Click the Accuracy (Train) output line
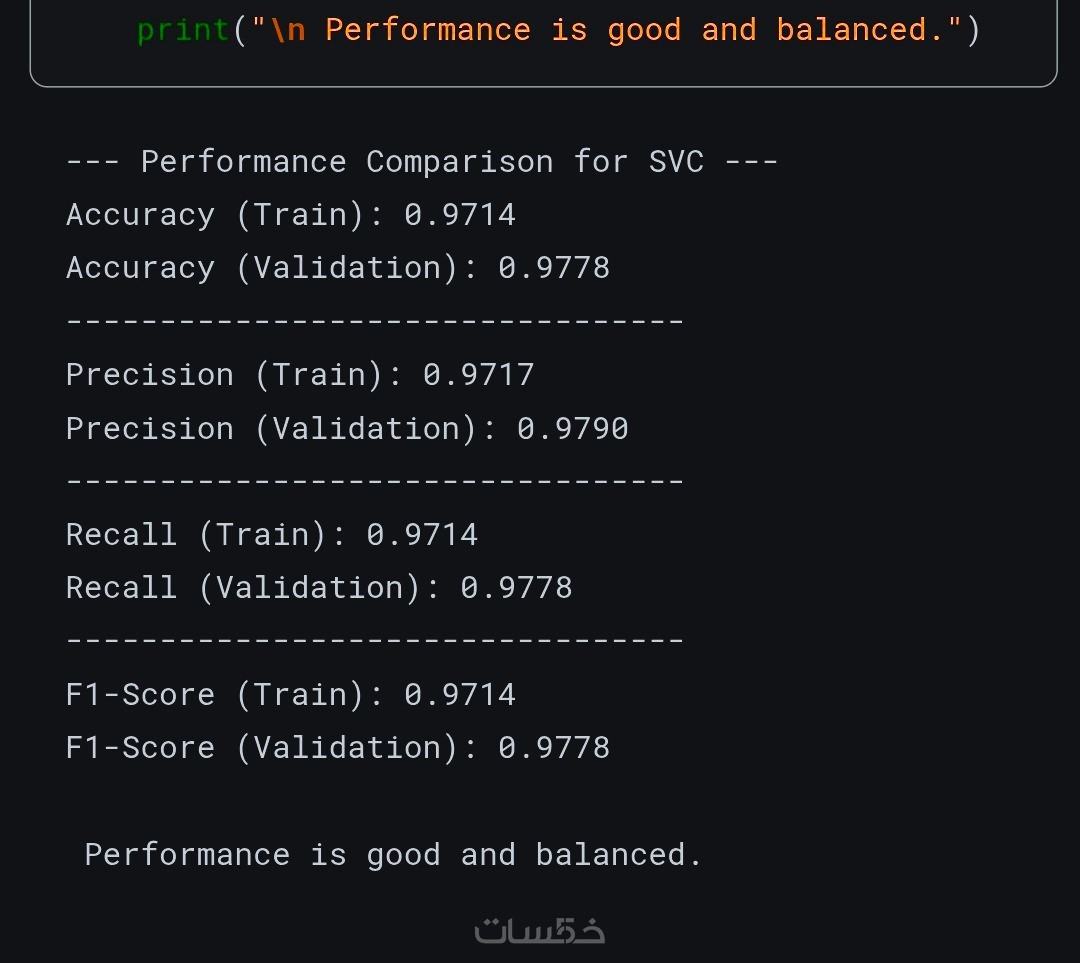The width and height of the screenshot is (1080, 963). click(x=291, y=215)
